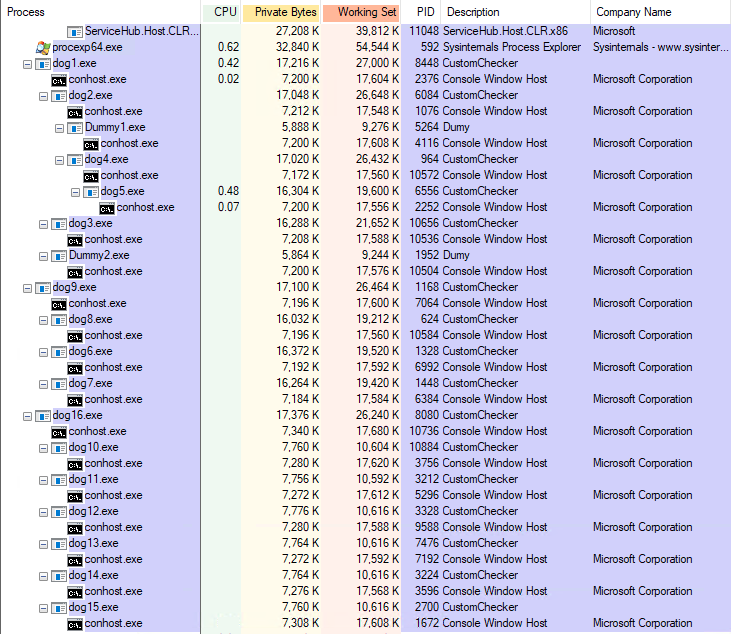736x634 pixels.
Task: Click the dog2.exe window icon
Action: click(59, 96)
